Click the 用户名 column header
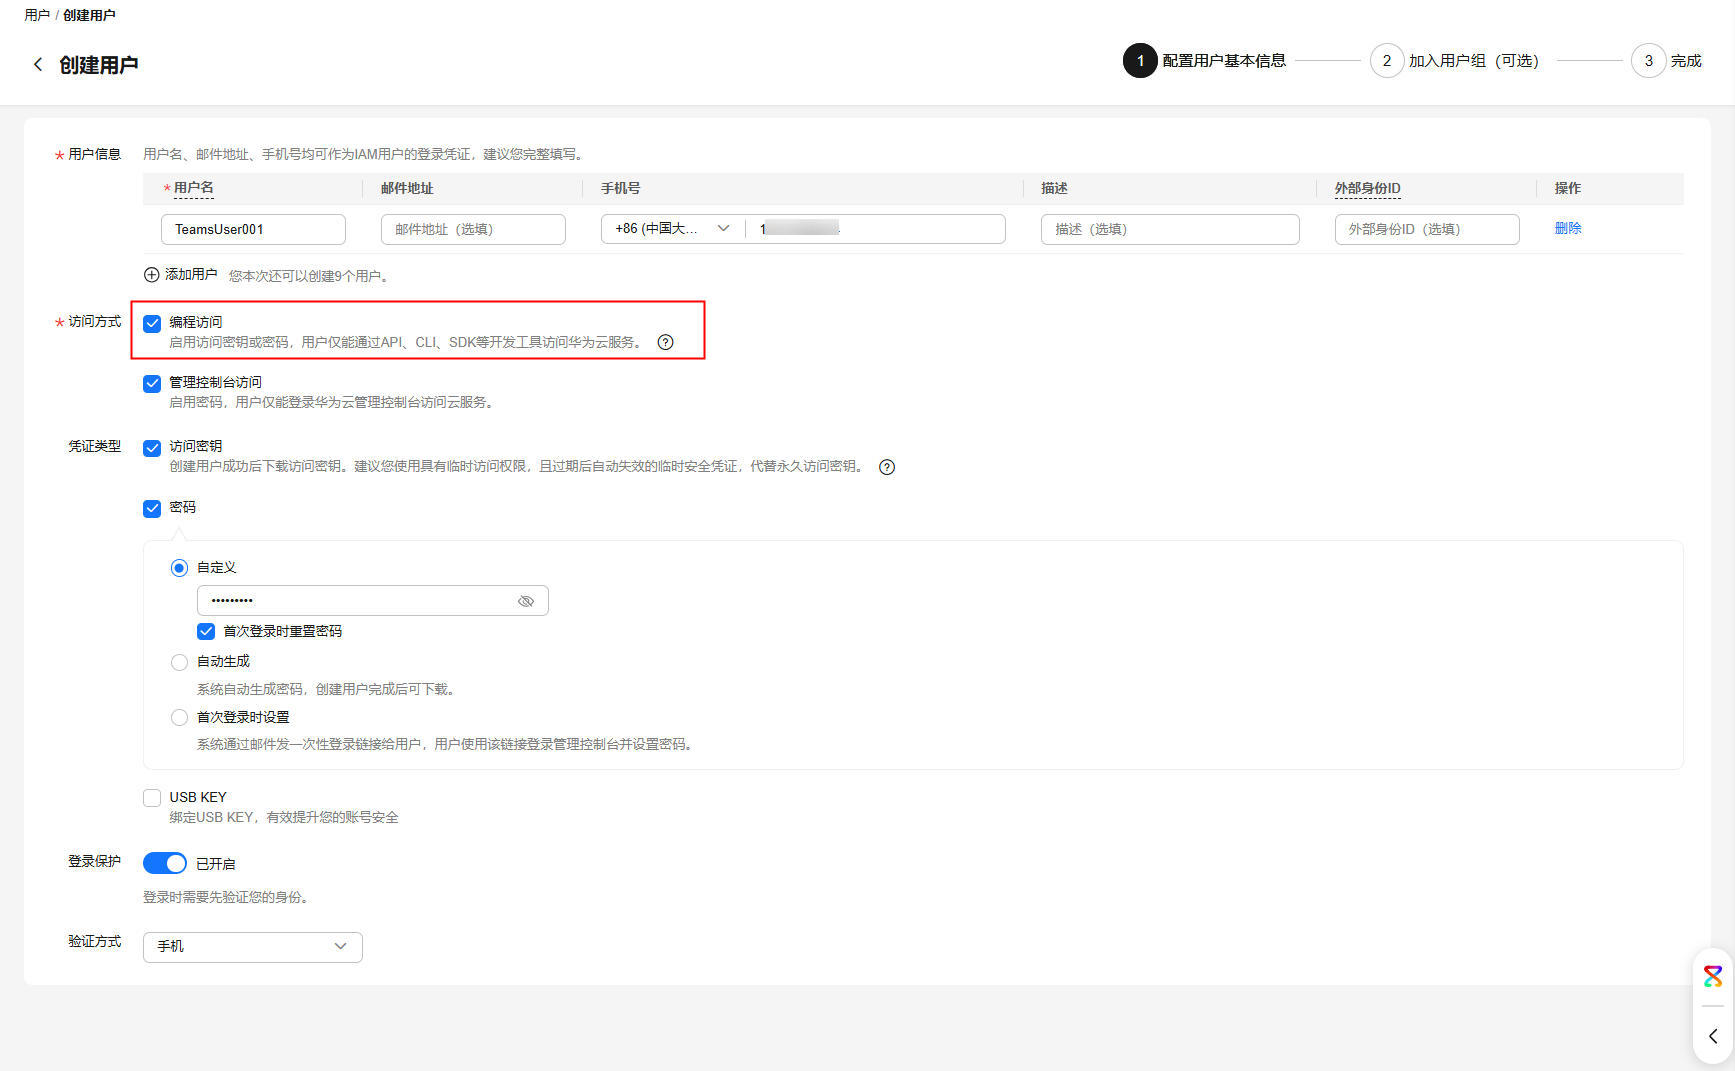Viewport: 1735px width, 1071px height. point(194,188)
